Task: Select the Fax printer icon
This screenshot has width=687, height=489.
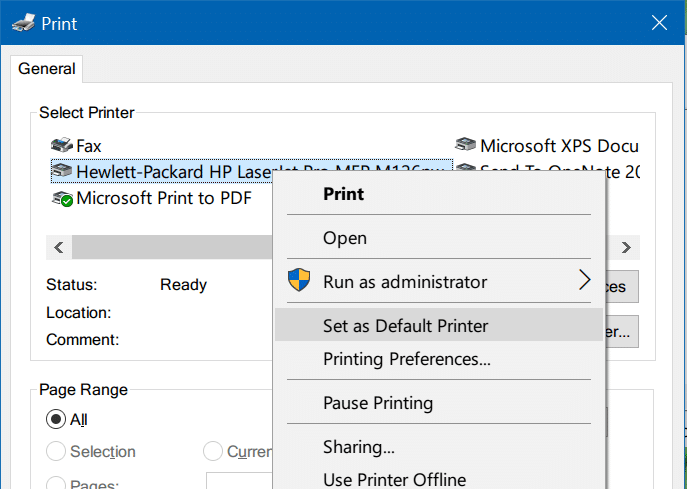Action: (x=62, y=145)
